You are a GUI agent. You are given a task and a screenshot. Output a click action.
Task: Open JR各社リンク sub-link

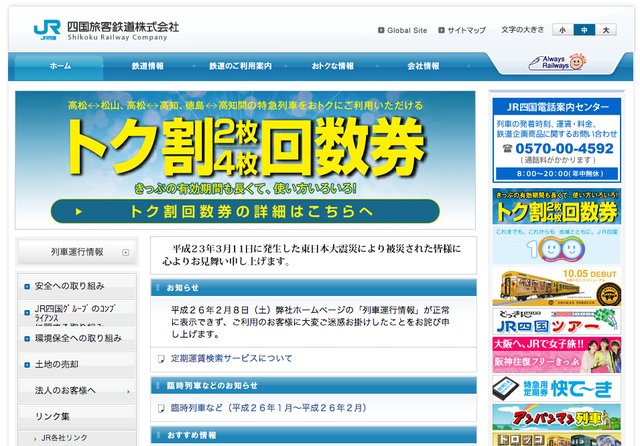64,438
